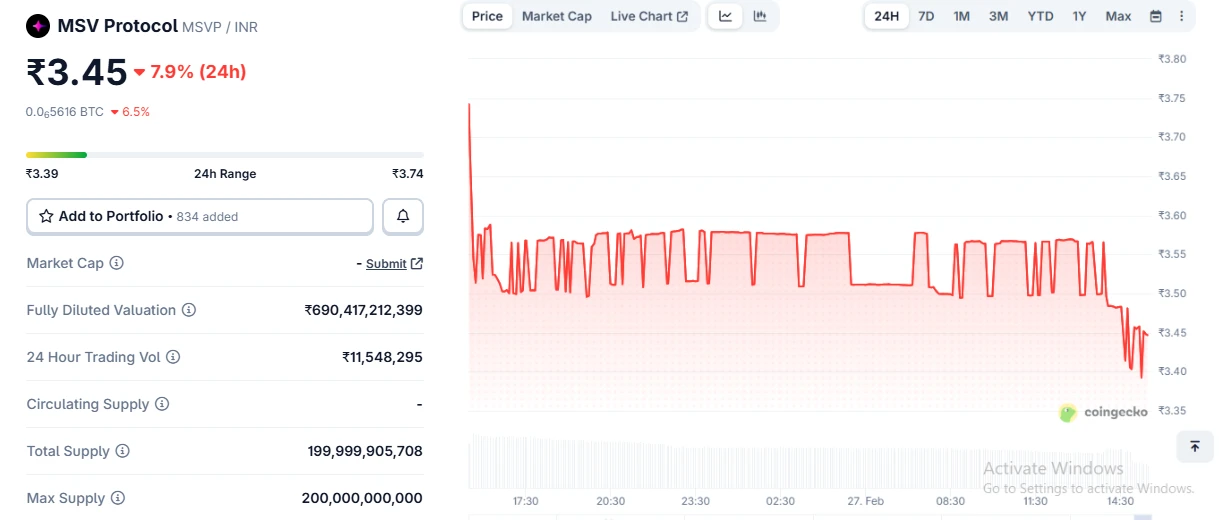Click the star icon in Add to Portfolio
This screenshot has height=520, width=1219.
click(46, 216)
